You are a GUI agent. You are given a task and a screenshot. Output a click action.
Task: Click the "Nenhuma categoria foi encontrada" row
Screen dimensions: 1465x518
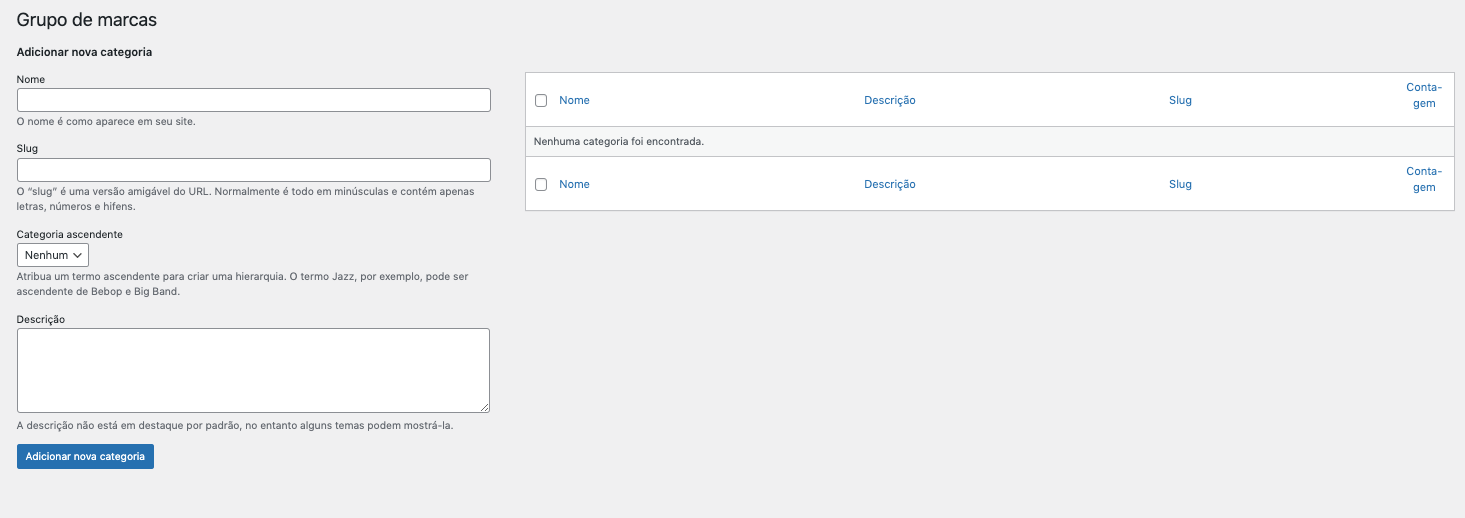point(619,141)
